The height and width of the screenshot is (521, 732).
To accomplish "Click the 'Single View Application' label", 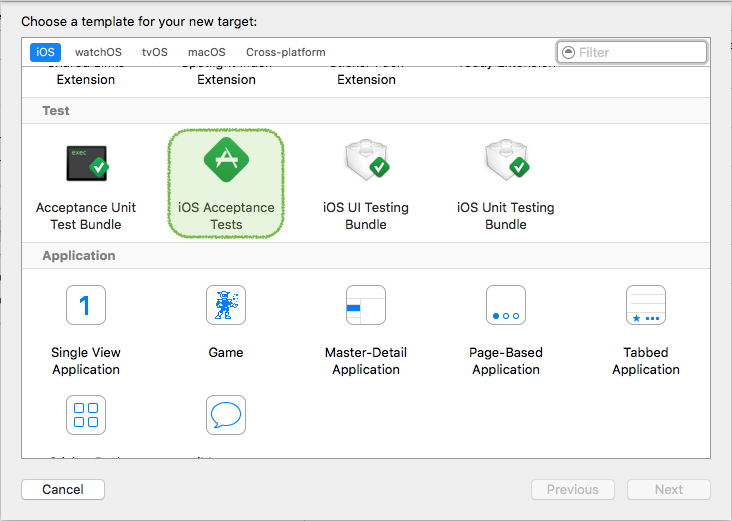I will point(86,361).
